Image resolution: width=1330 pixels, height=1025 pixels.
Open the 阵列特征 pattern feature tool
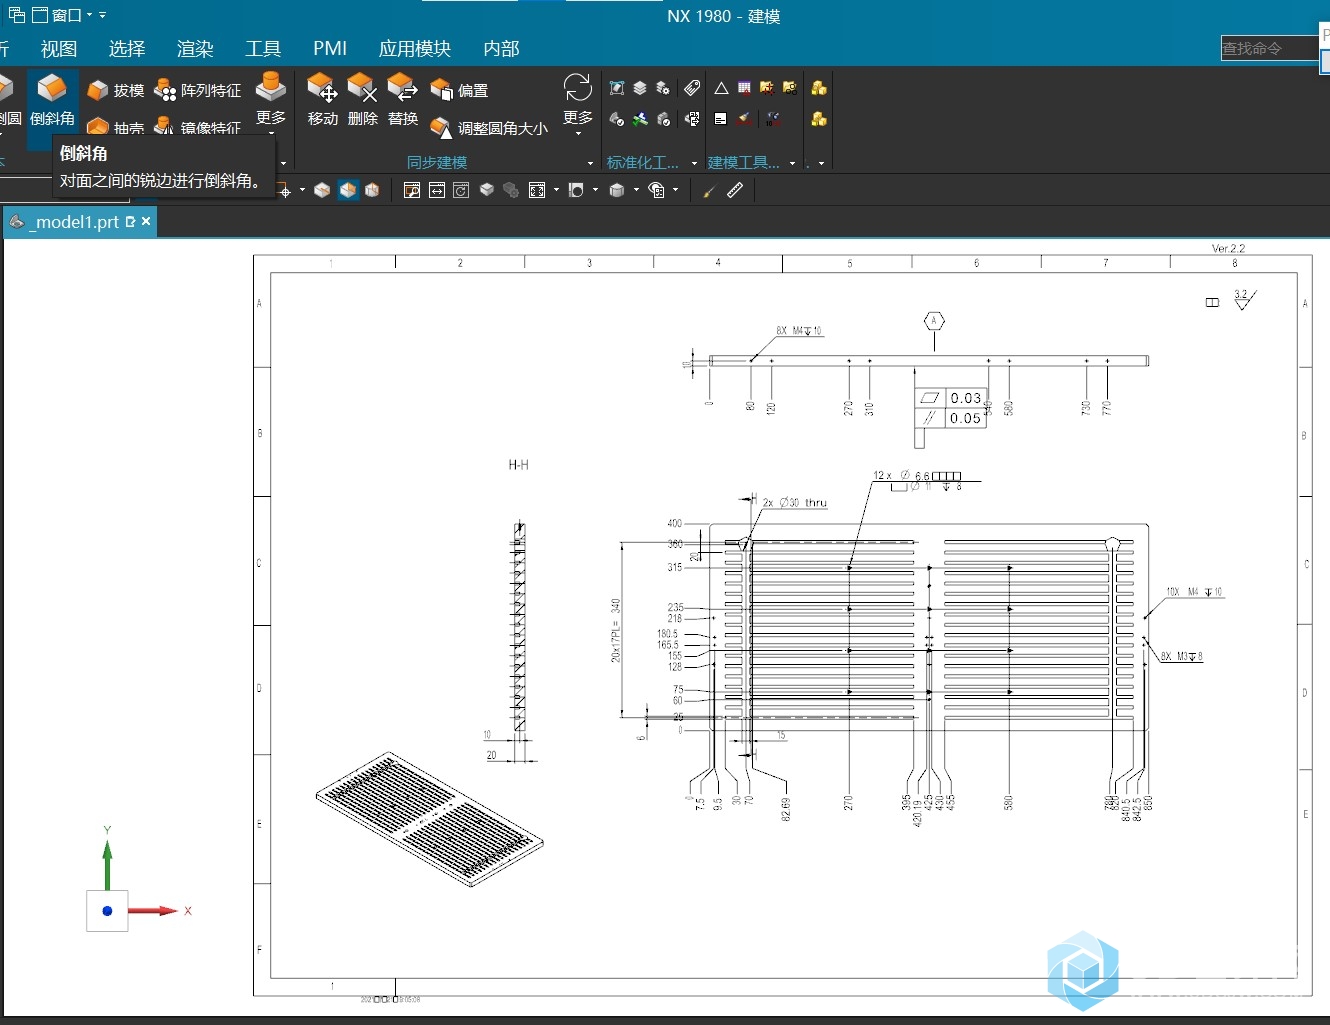(x=197, y=91)
